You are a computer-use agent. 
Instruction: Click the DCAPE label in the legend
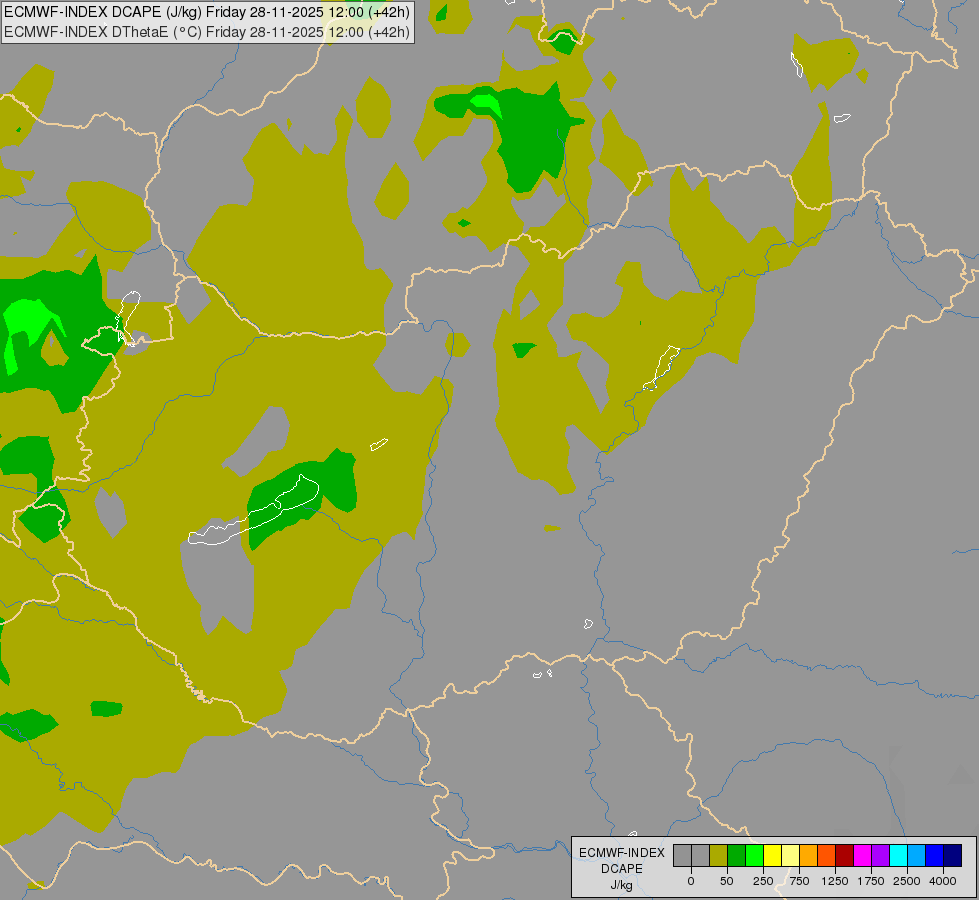coord(622,869)
